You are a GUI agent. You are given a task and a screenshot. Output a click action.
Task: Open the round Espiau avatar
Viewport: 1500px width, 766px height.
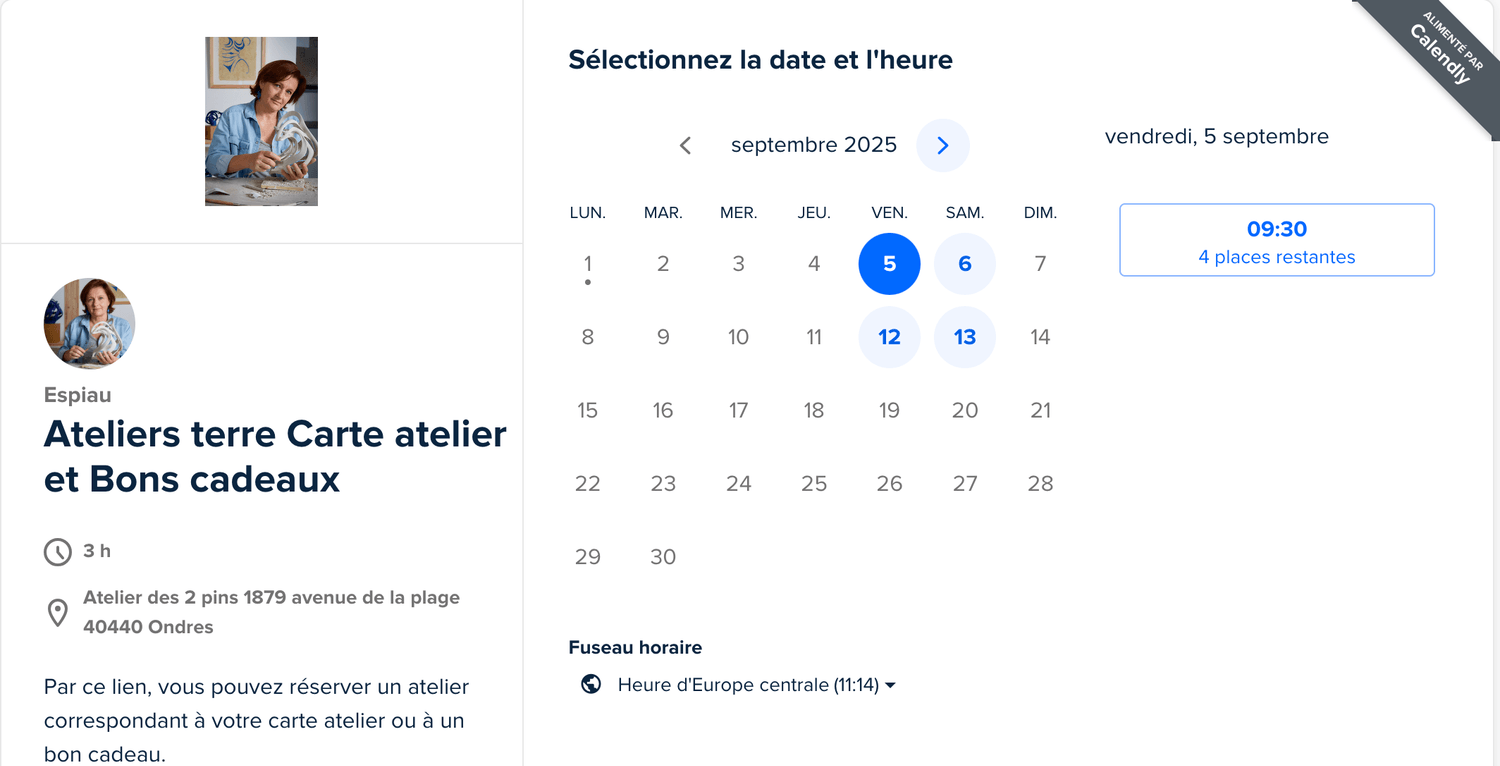click(x=89, y=324)
